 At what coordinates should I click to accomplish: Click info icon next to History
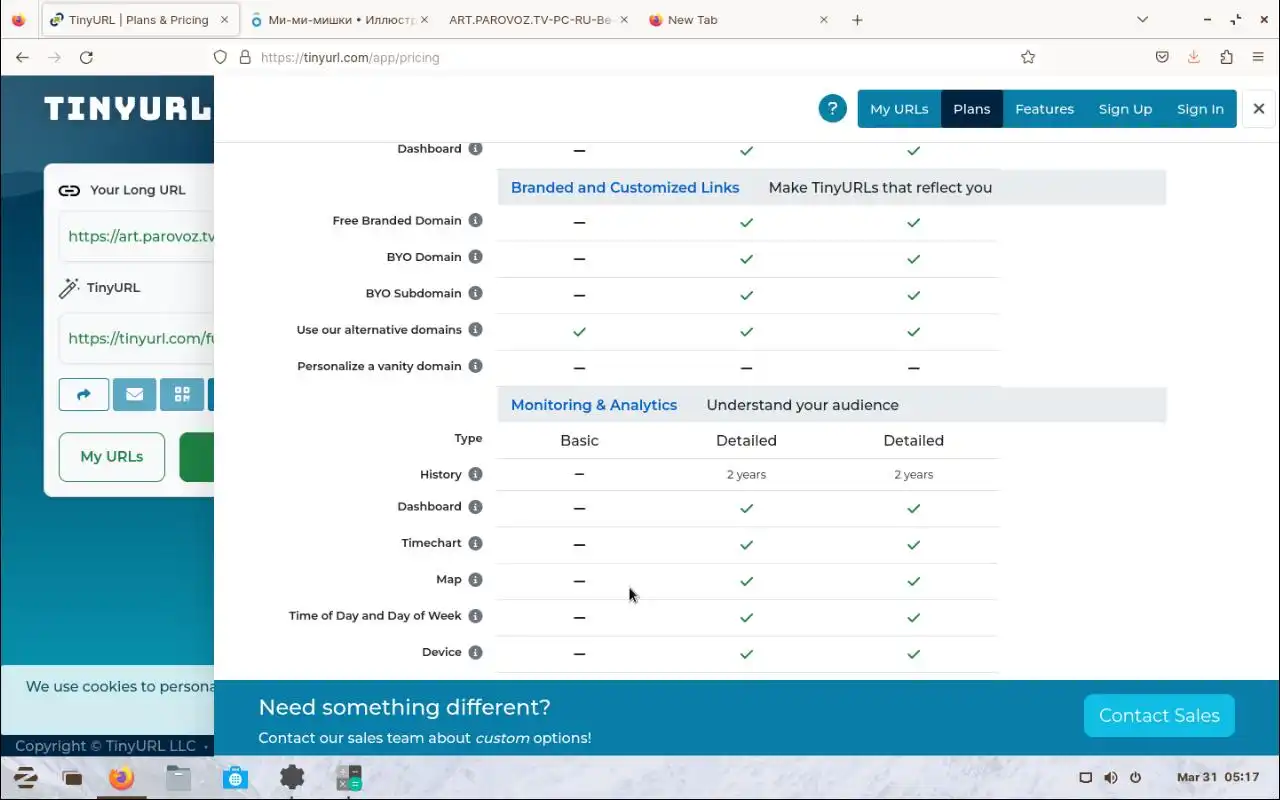476,475
